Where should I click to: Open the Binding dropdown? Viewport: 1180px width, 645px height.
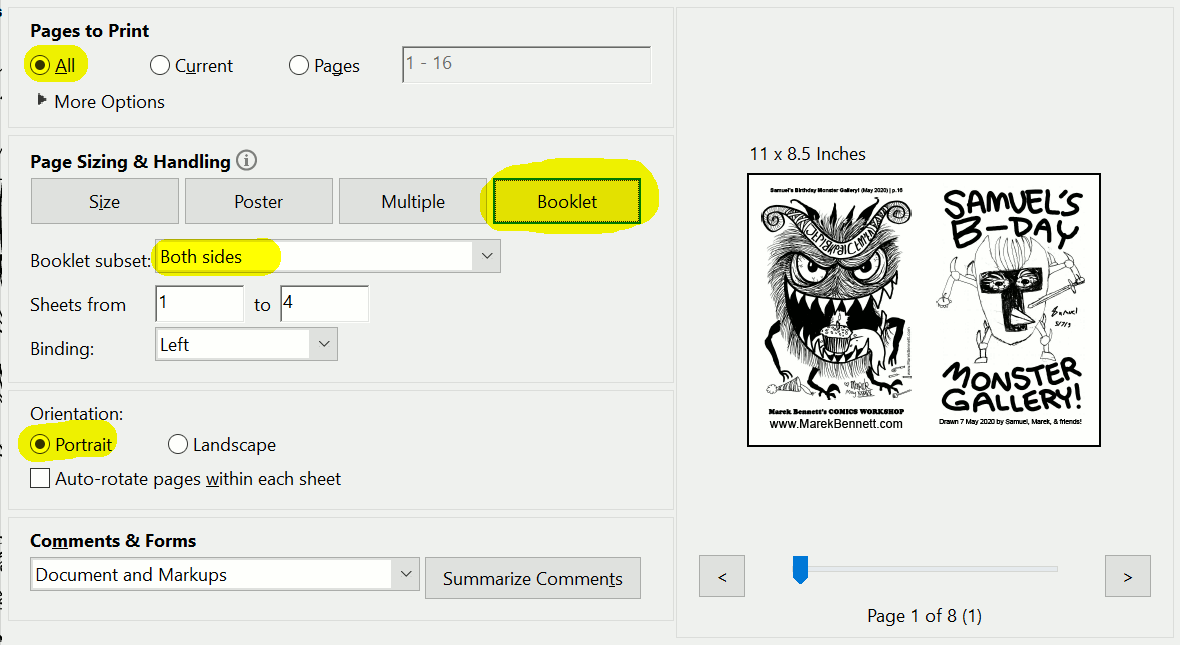coord(323,345)
